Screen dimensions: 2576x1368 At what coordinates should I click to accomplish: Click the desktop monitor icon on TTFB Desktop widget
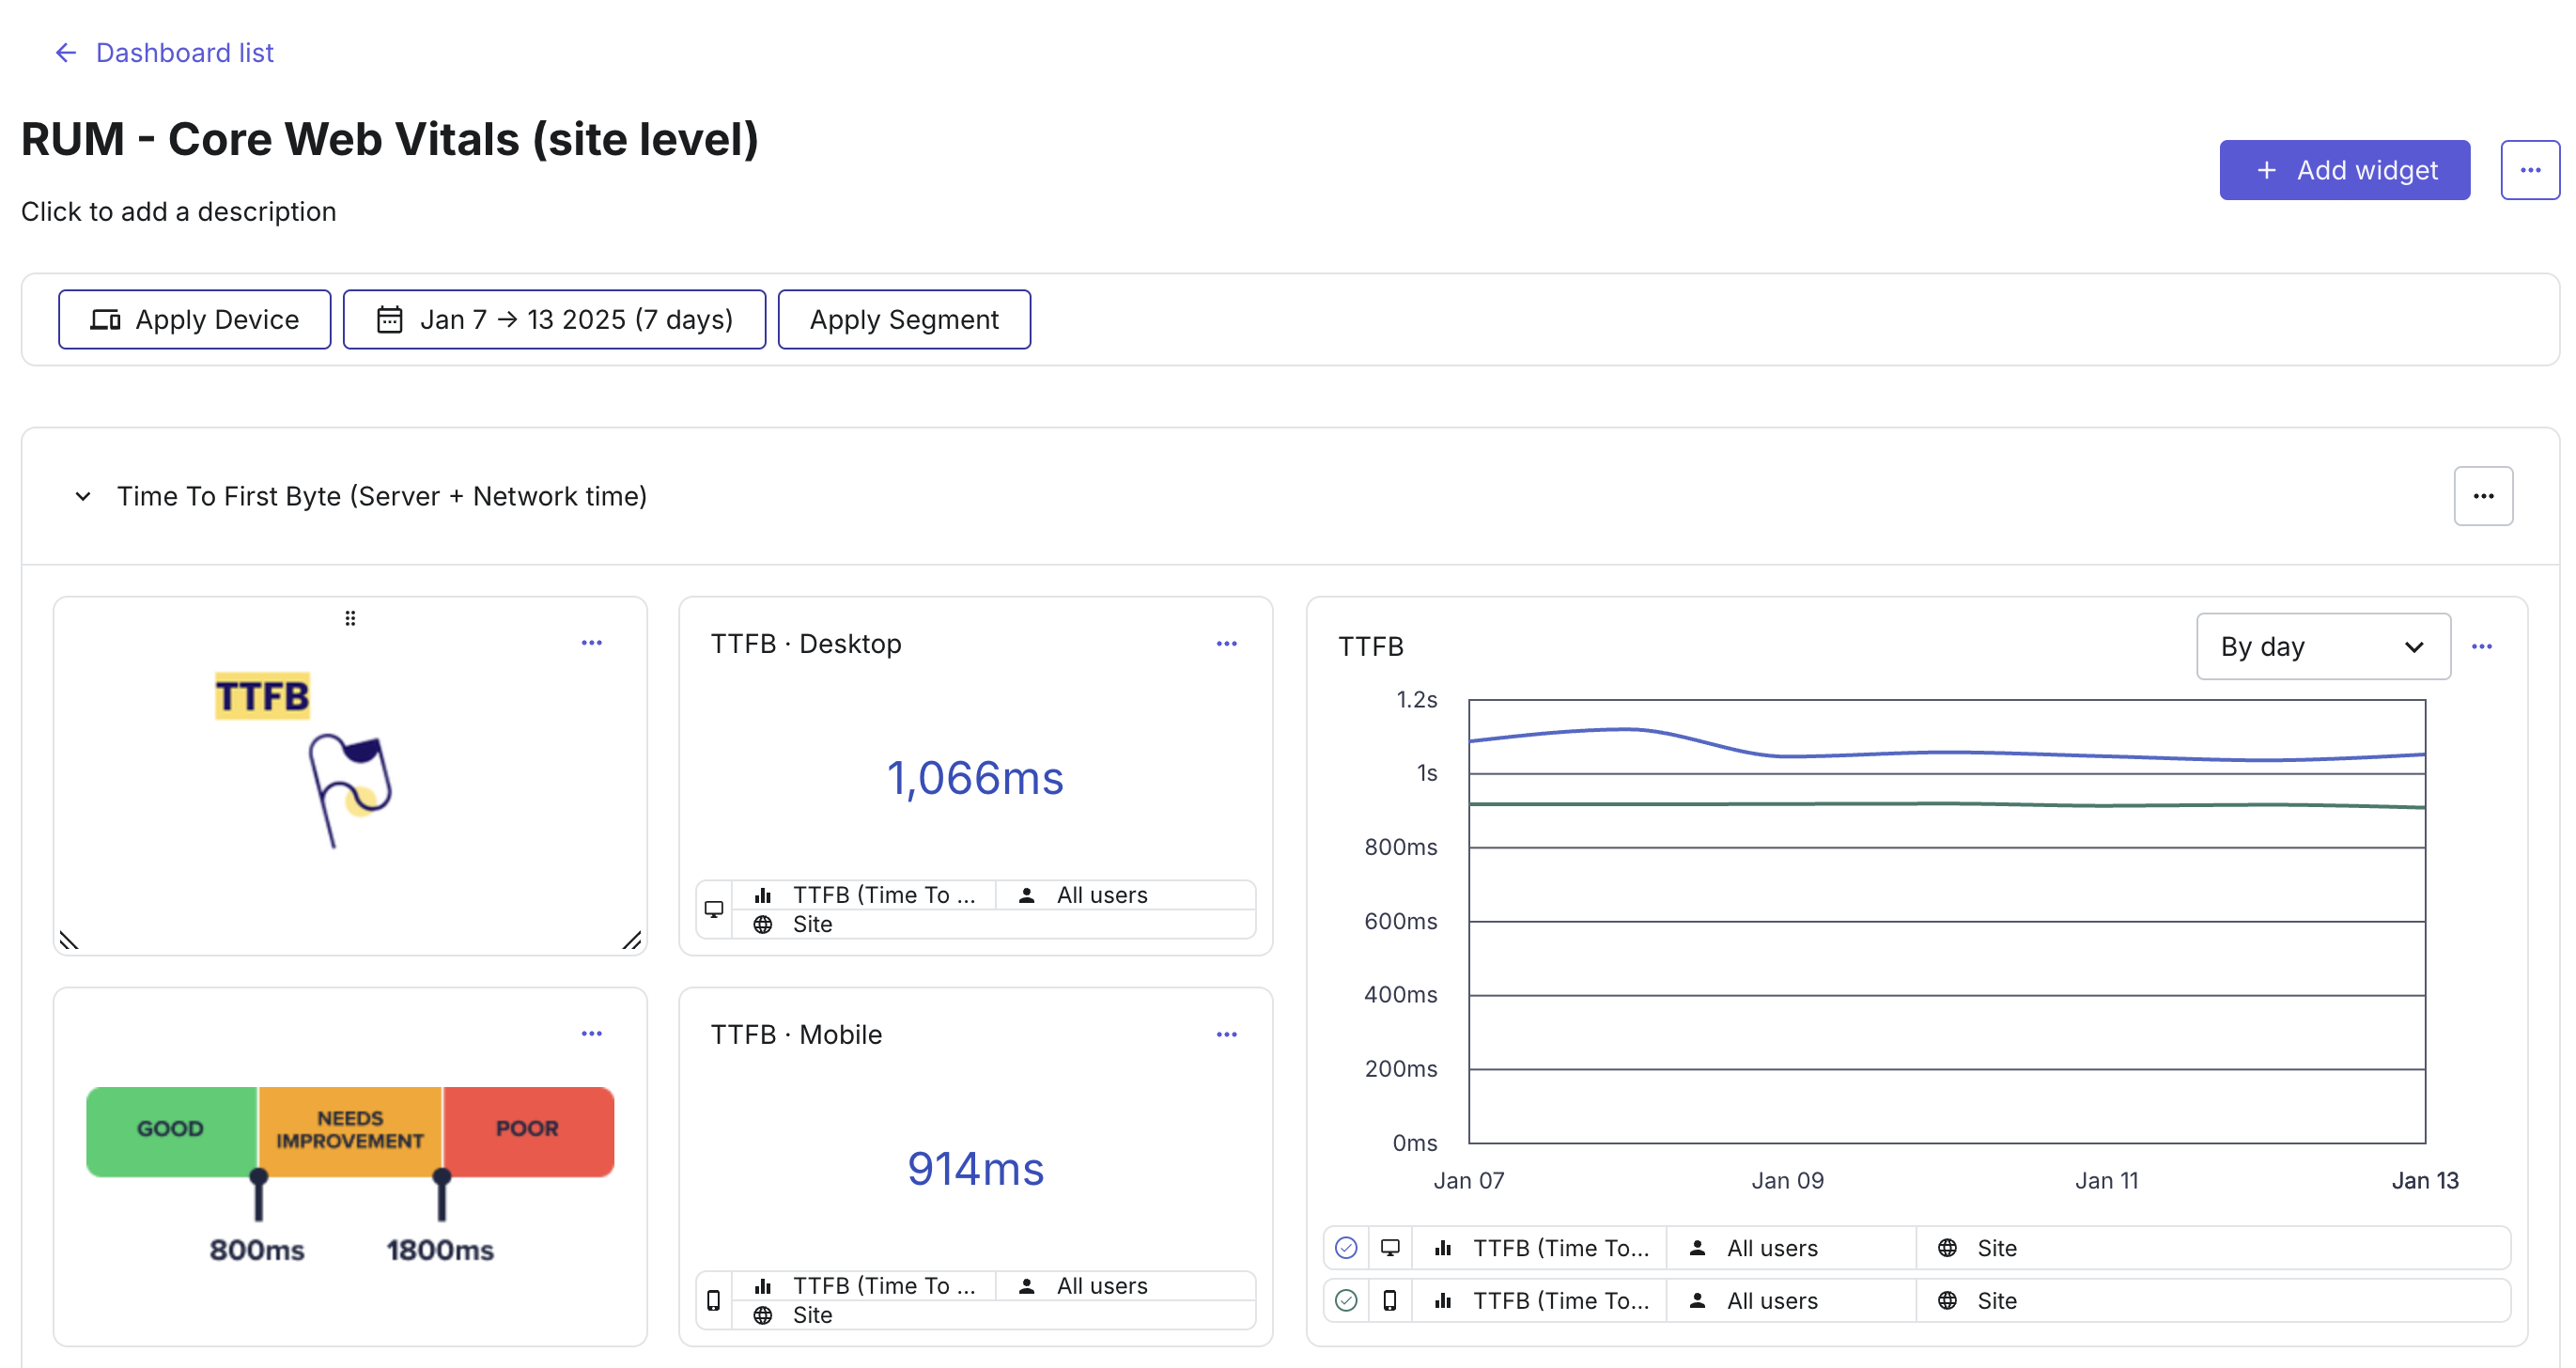(714, 909)
